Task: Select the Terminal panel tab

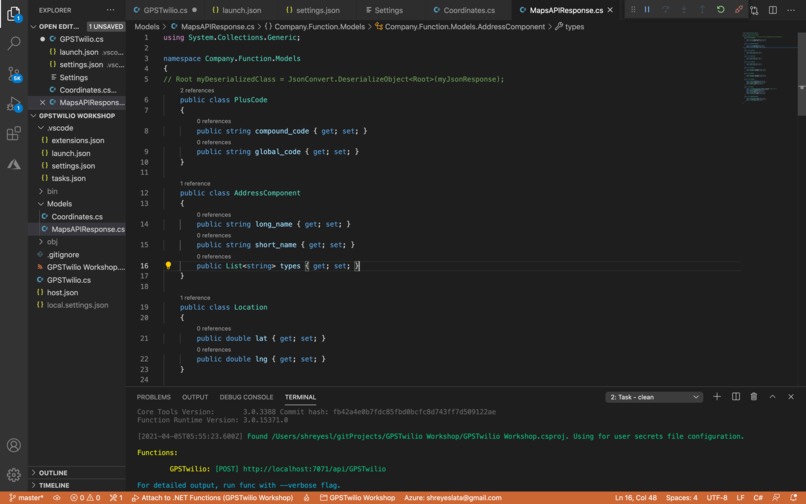Action: click(x=300, y=397)
